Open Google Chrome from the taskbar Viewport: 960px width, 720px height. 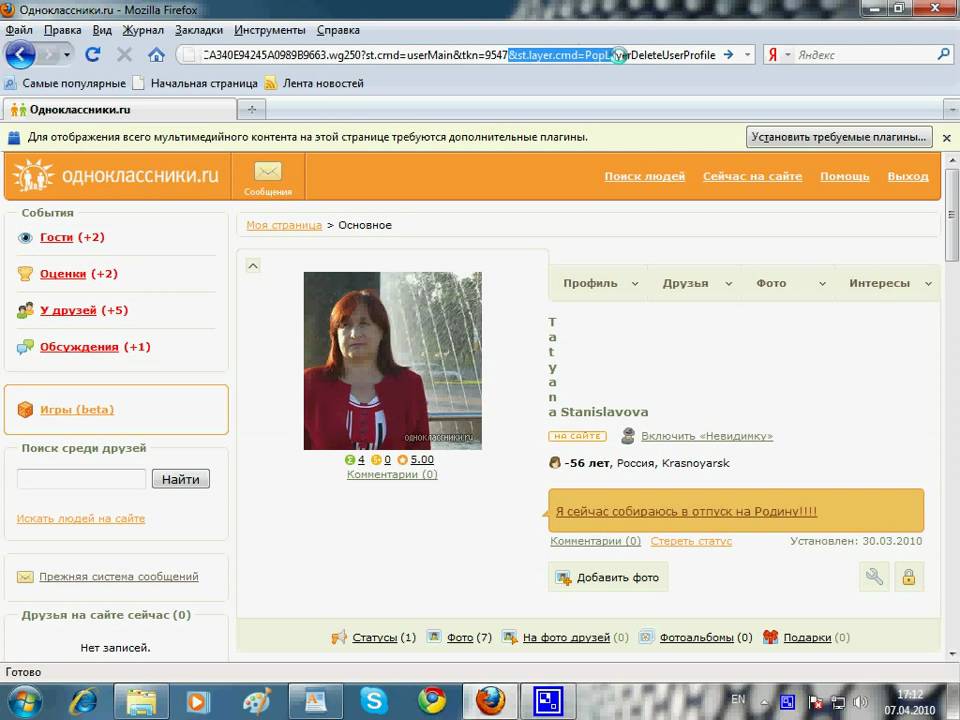432,701
